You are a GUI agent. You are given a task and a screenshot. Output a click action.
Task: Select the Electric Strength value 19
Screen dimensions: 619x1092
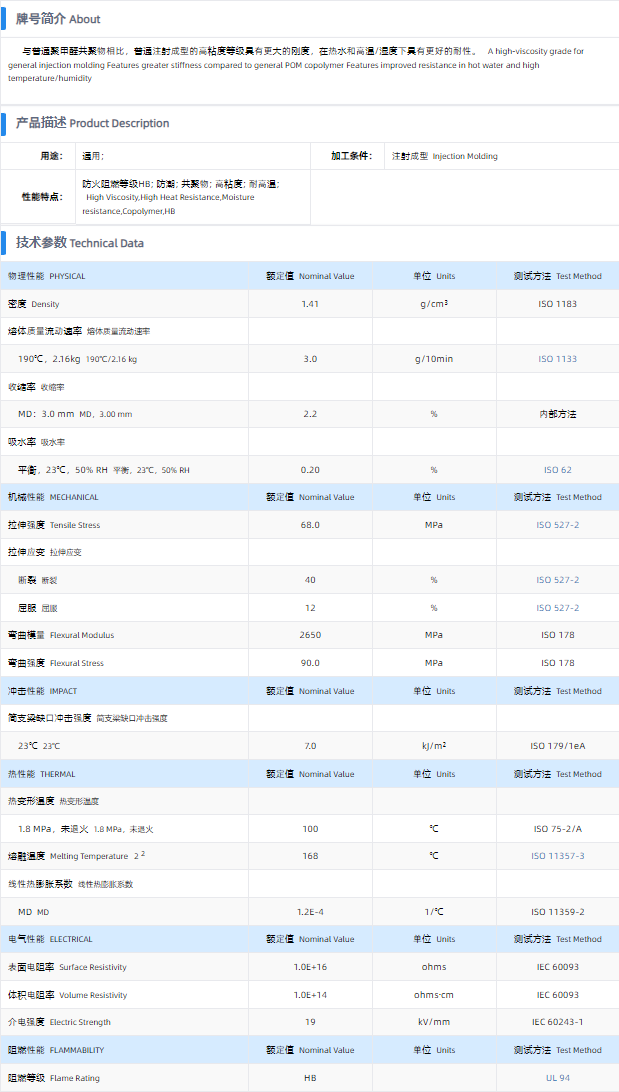(x=310, y=1022)
